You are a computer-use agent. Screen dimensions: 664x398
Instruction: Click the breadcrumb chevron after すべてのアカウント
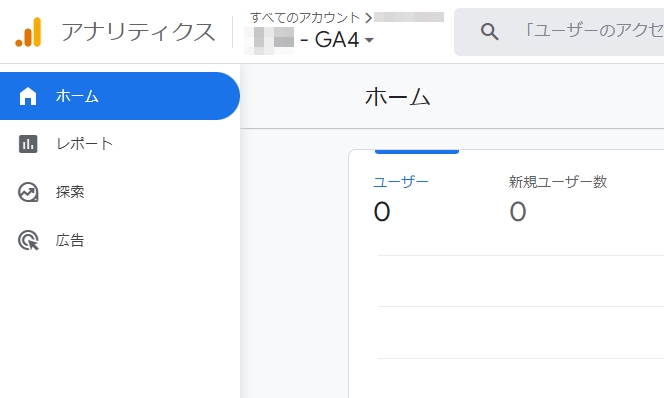368,18
